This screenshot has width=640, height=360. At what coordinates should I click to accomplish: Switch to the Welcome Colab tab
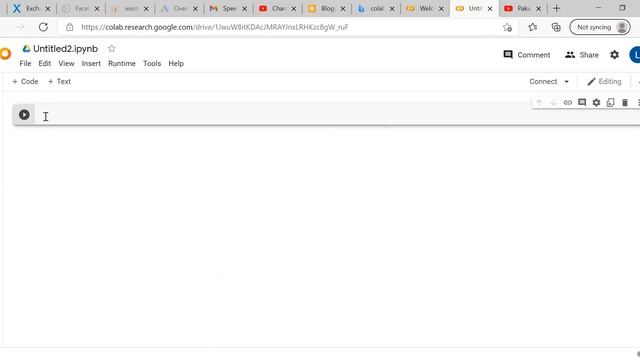[424, 9]
